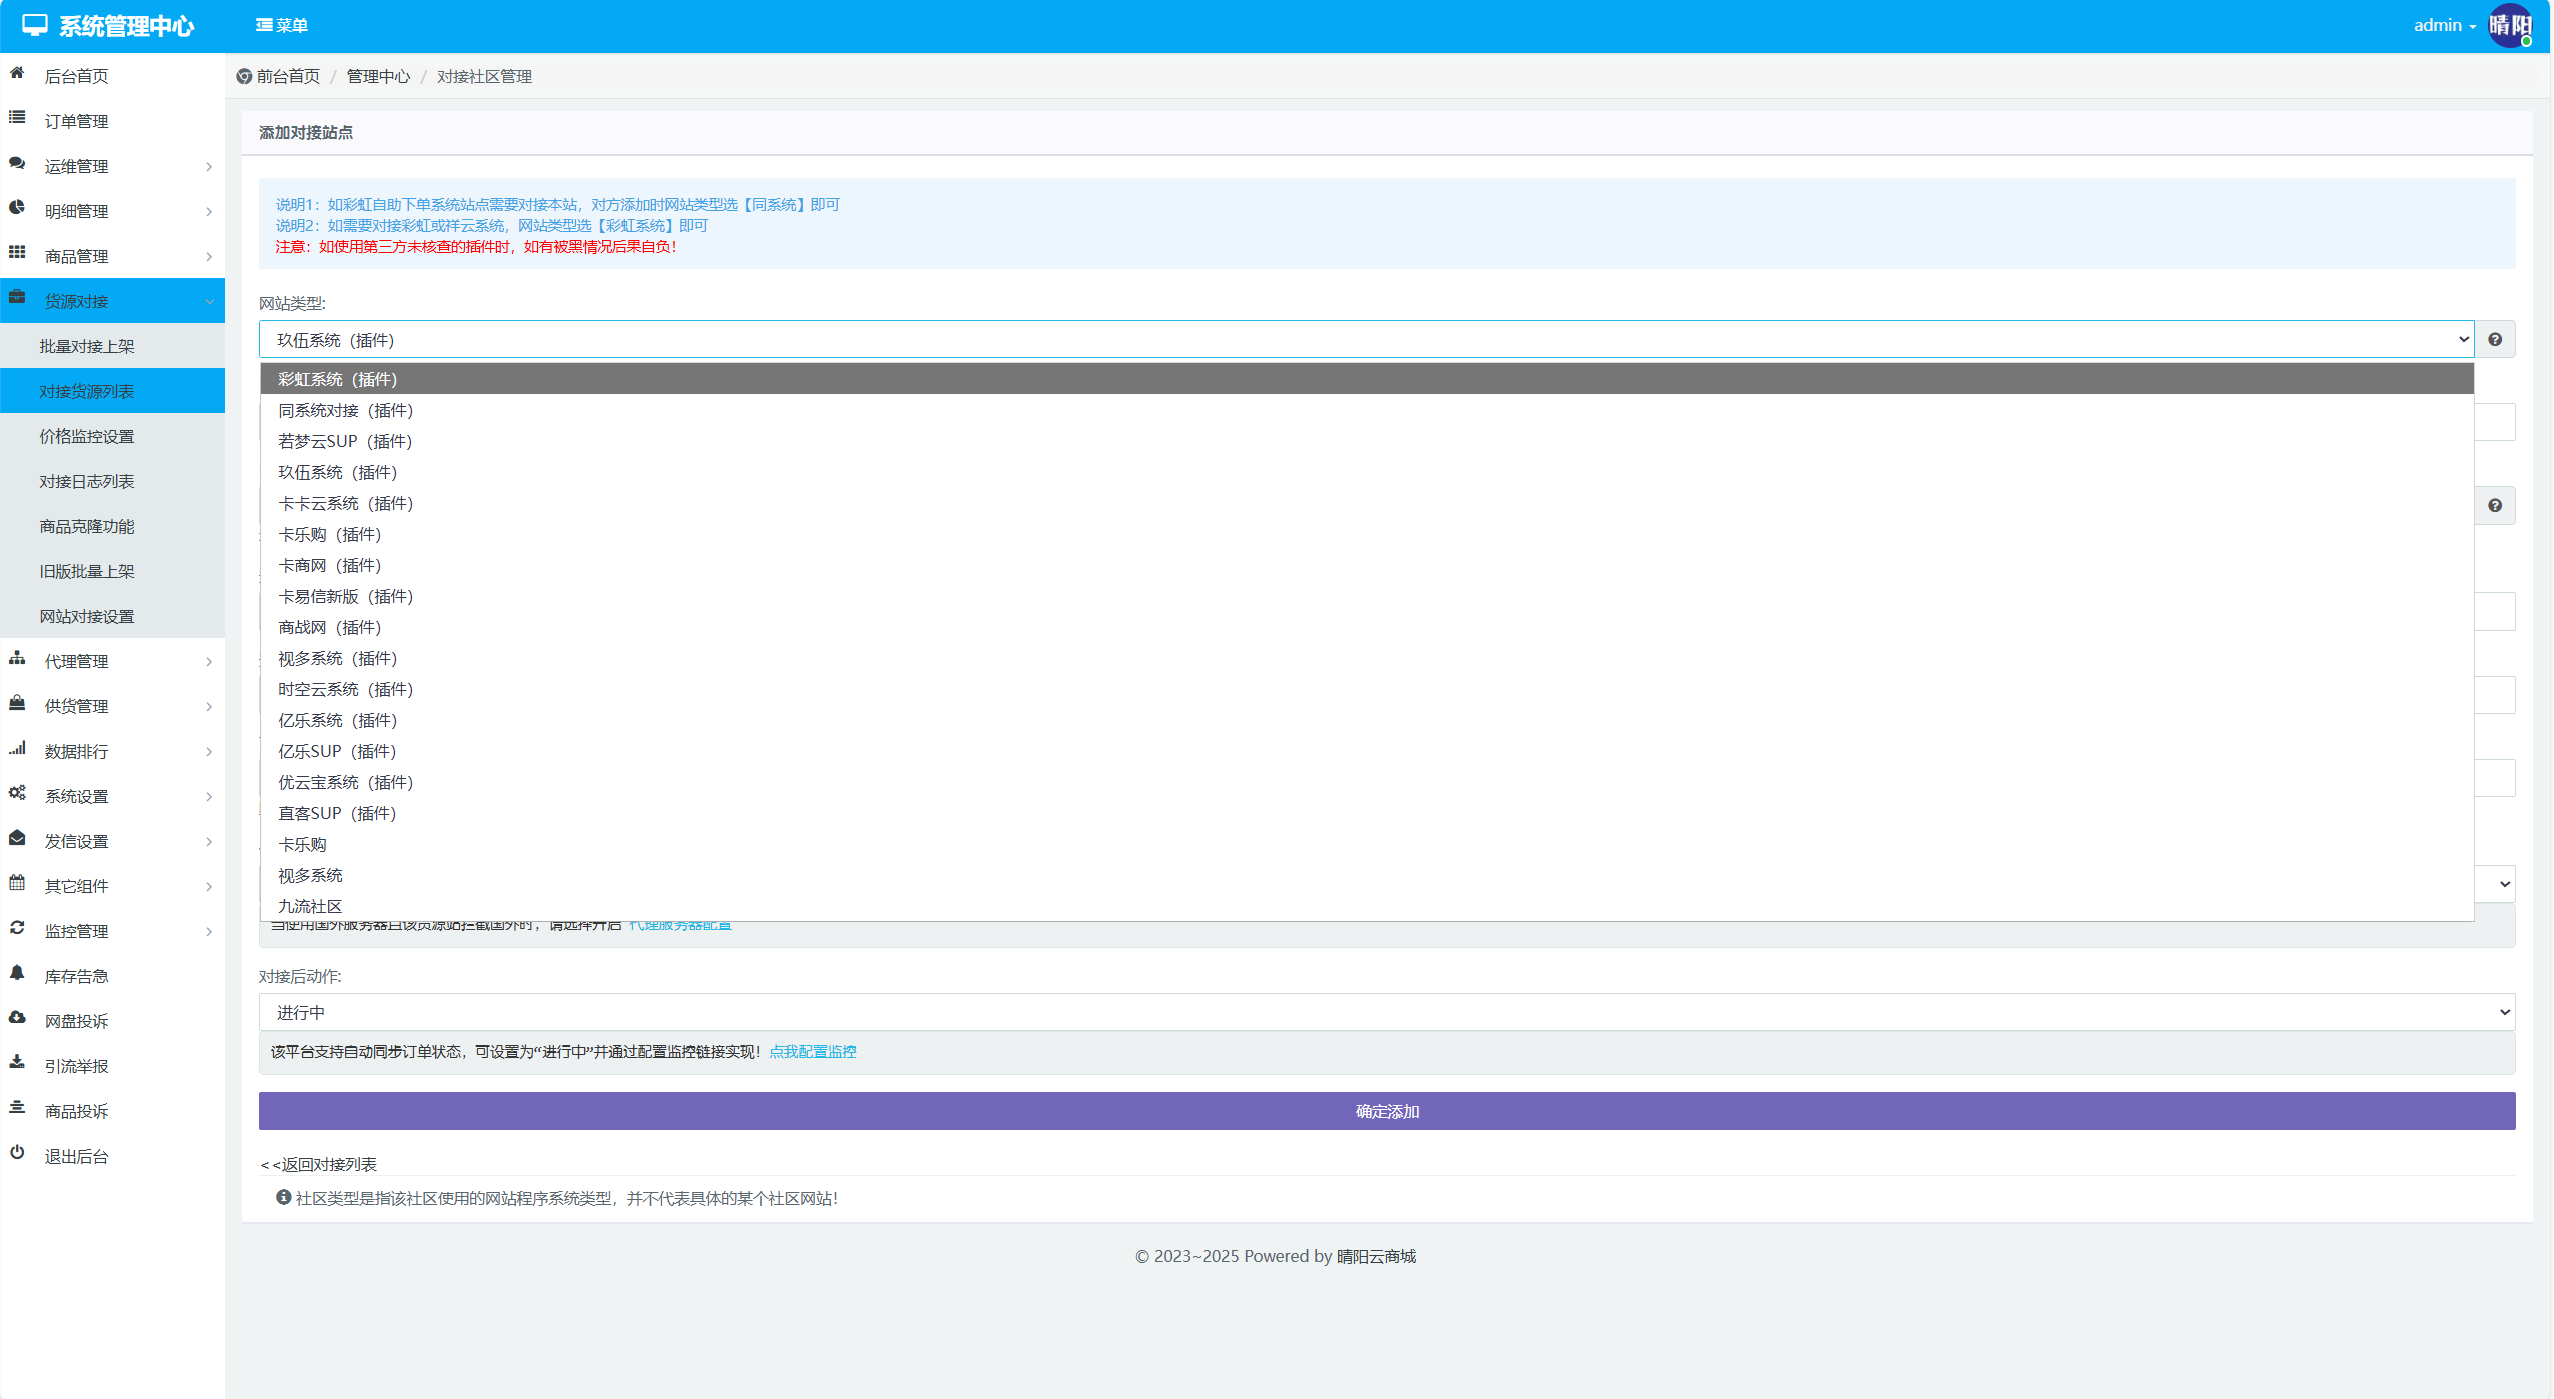Viewport: 2554px width, 1399px height.
Task: Select 卡卡云系统（插件） option
Action: [x=1367, y=503]
